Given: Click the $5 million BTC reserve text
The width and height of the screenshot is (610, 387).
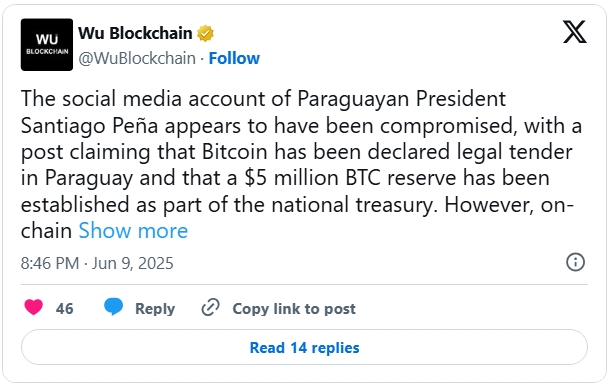Looking at the screenshot, I should [350, 178].
